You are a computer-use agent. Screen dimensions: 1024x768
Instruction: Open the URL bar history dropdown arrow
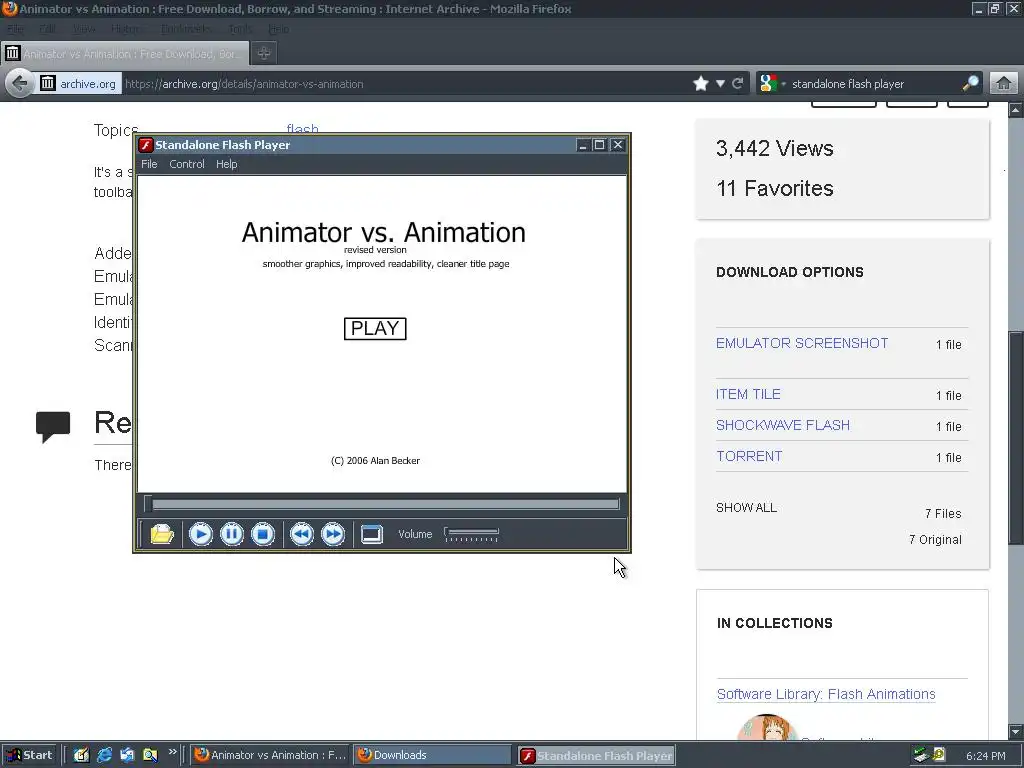click(x=720, y=84)
